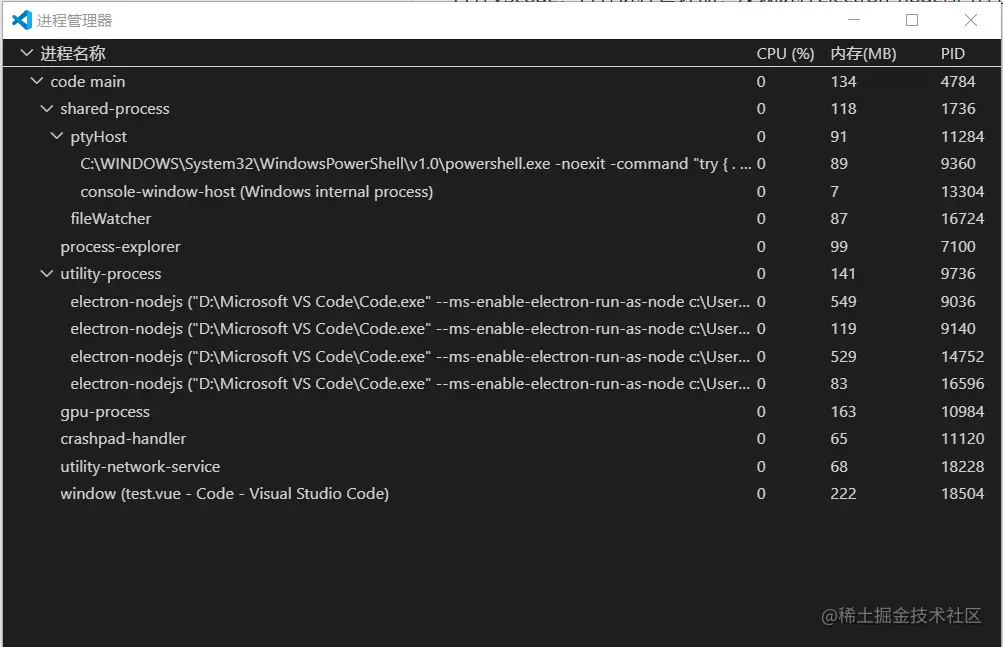Select the fileWatcher process
Image resolution: width=1003 pixels, height=647 pixels.
(111, 219)
